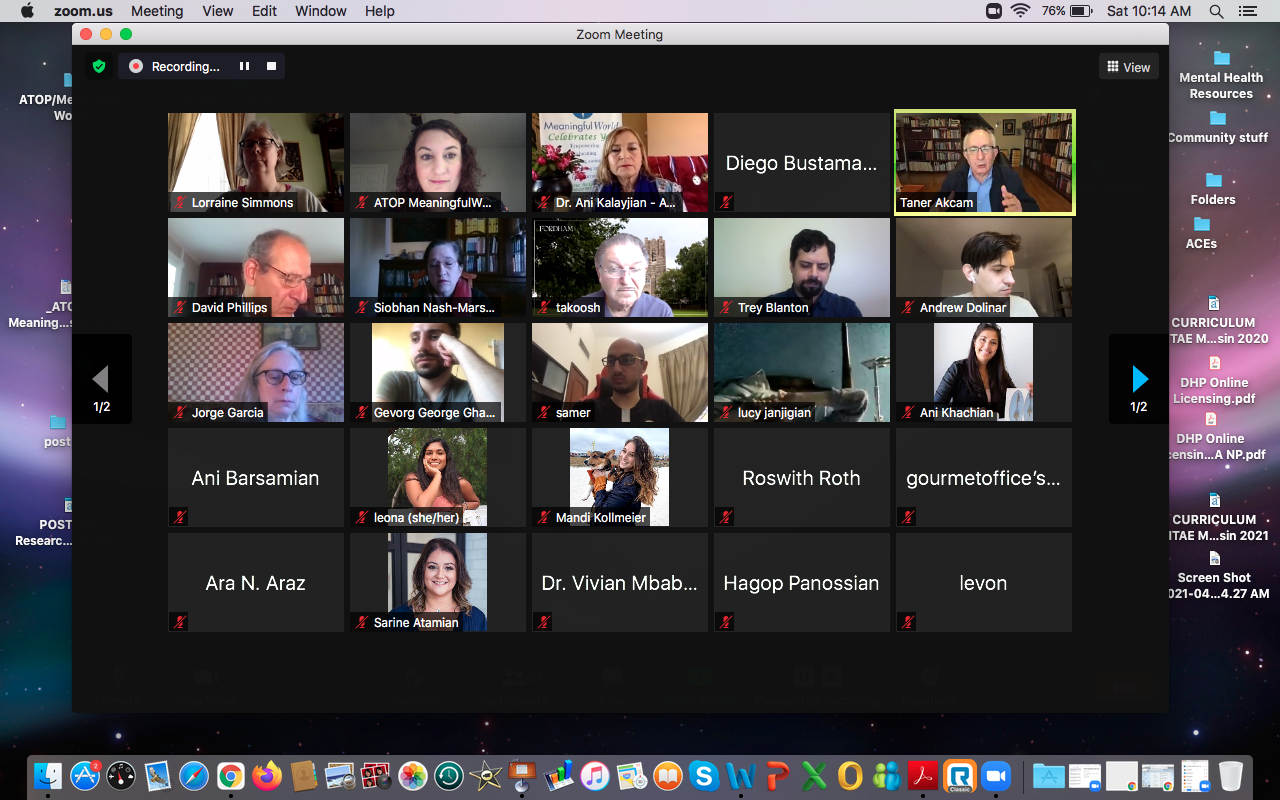Open Google Chrome from the dock
1280x800 pixels.
(x=231, y=776)
